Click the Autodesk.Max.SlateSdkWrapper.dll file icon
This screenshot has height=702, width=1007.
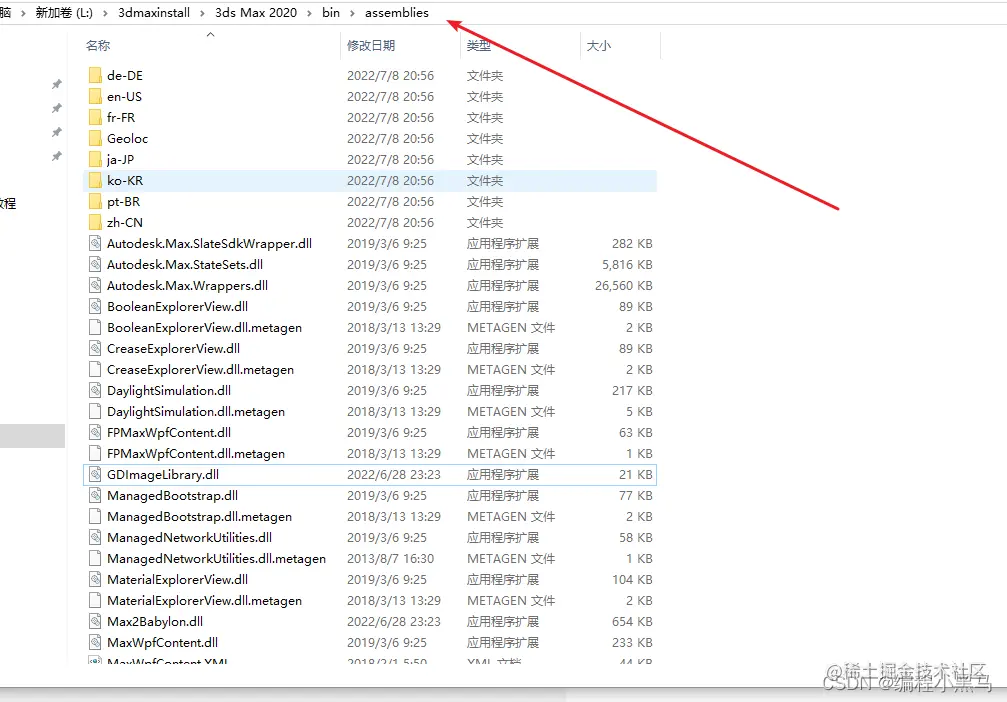pos(95,243)
